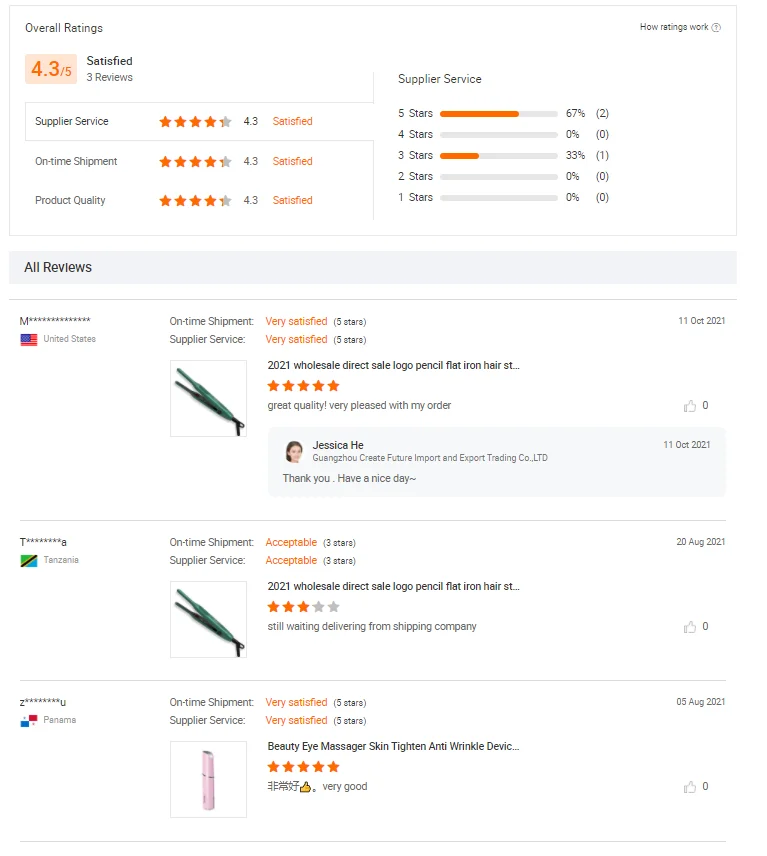Click the United States flag icon
767x856 pixels.
29,340
